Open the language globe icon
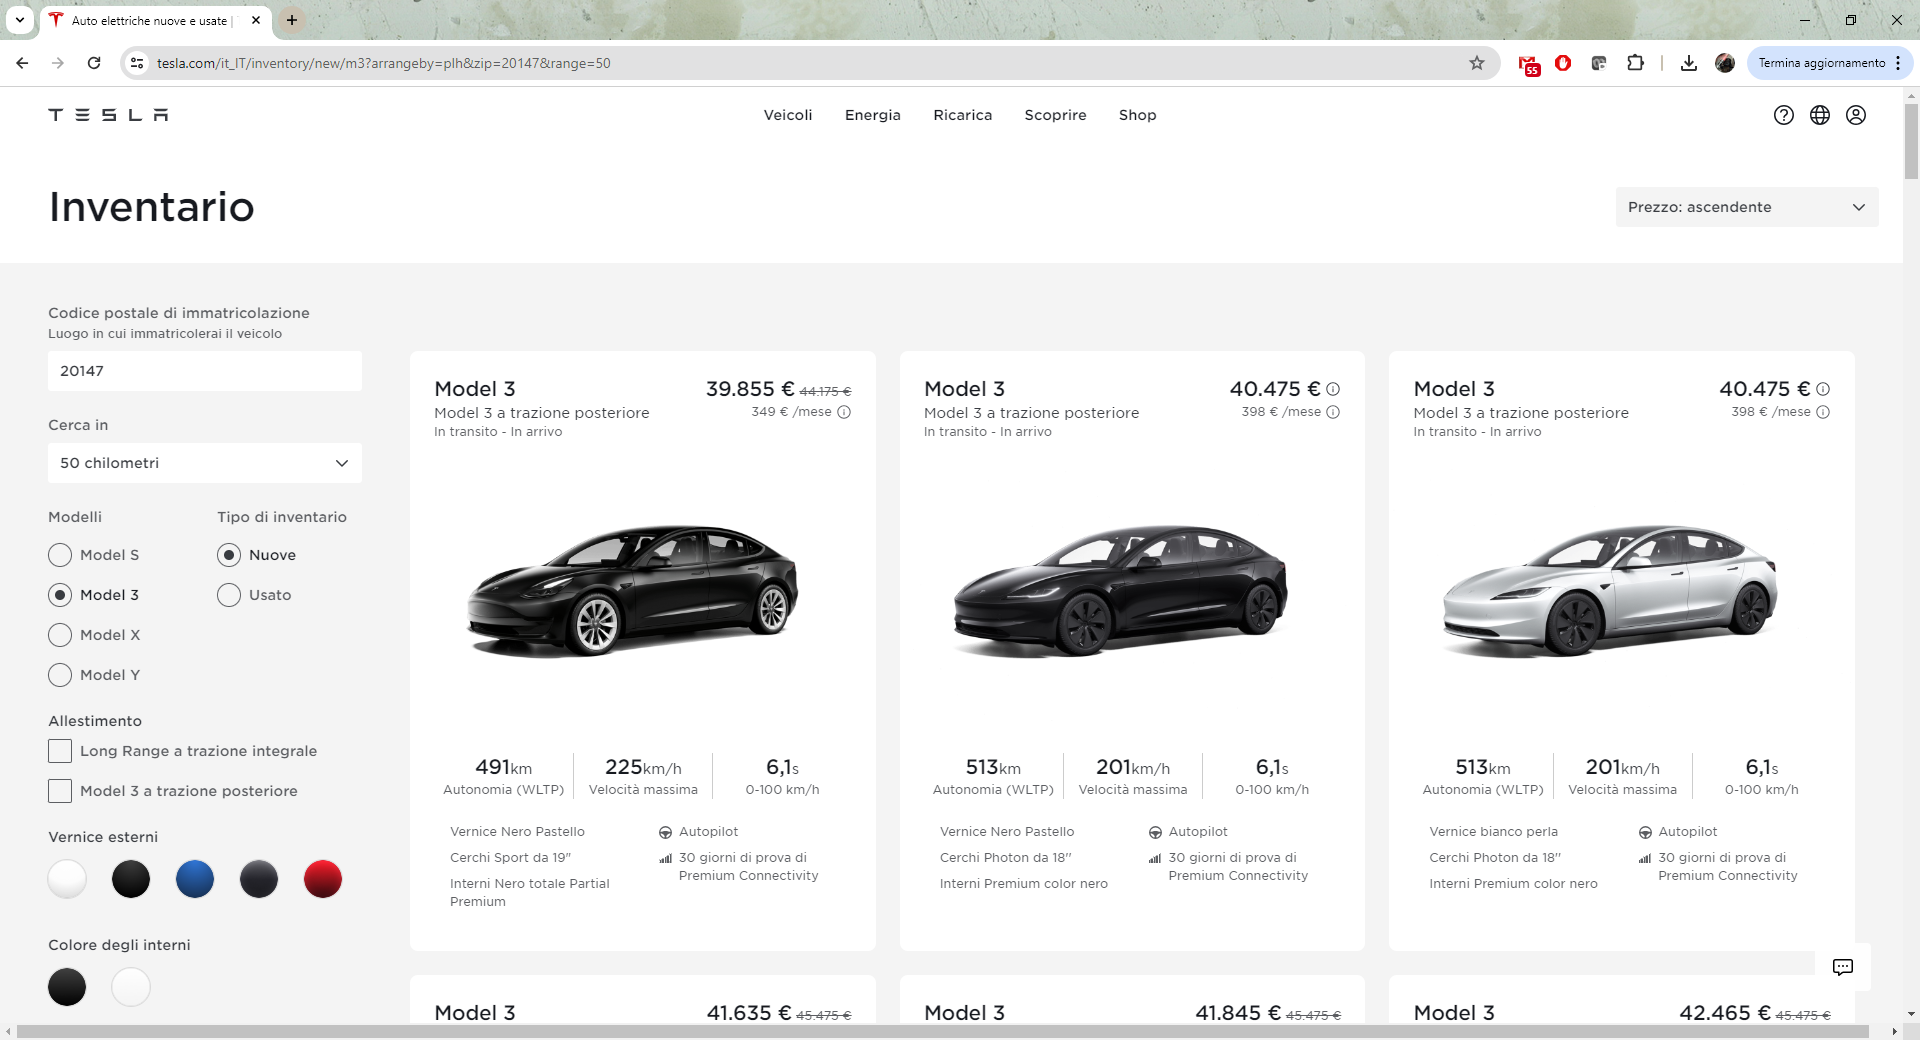The image size is (1920, 1040). pos(1820,115)
